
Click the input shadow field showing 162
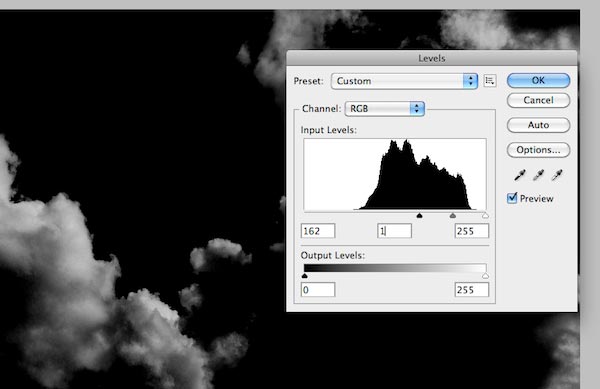pyautogui.click(x=318, y=231)
